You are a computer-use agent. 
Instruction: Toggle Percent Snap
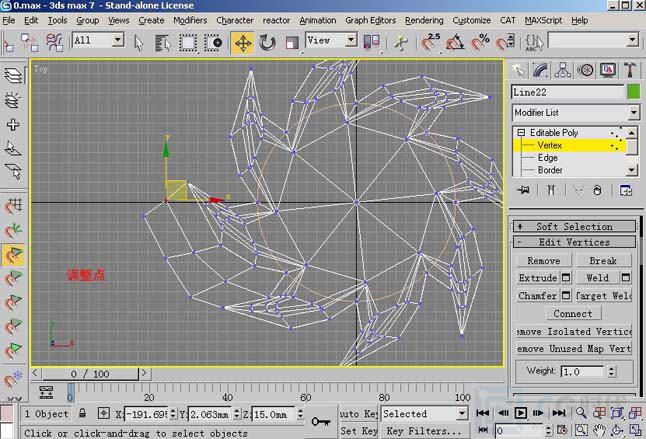(x=480, y=43)
